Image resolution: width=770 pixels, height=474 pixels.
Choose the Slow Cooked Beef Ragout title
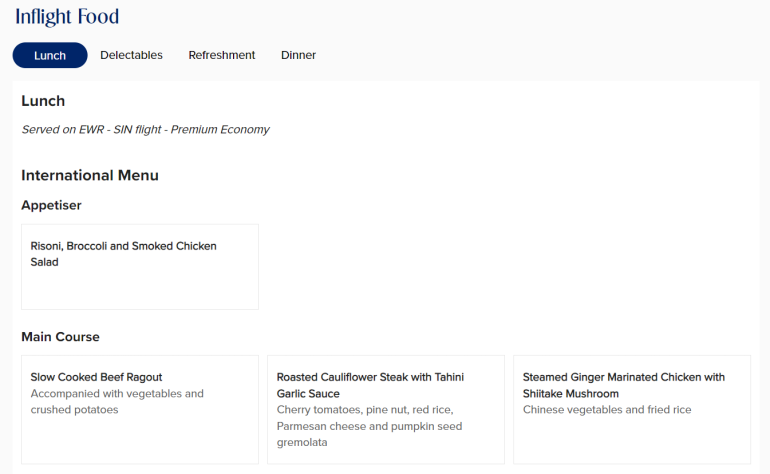[96, 377]
